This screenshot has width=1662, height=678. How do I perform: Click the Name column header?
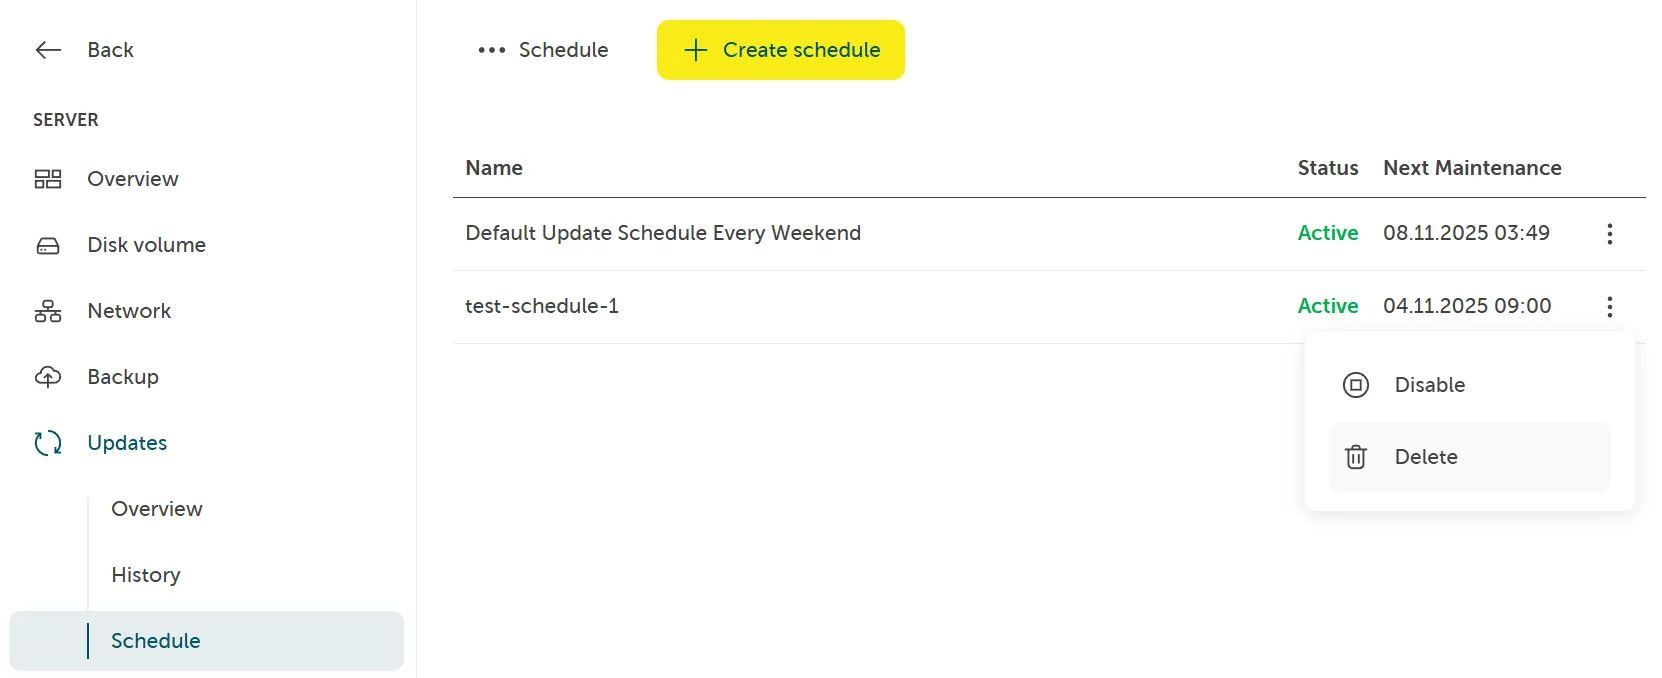(493, 168)
